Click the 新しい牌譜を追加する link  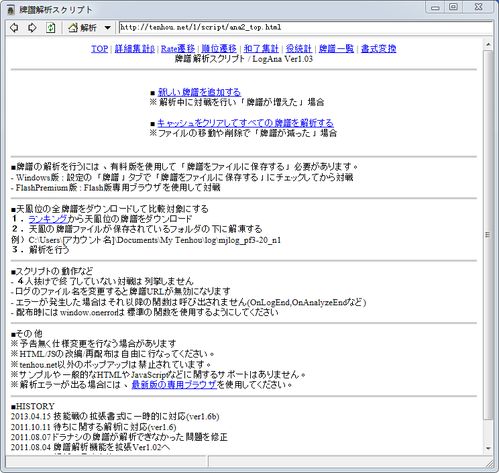click(199, 92)
